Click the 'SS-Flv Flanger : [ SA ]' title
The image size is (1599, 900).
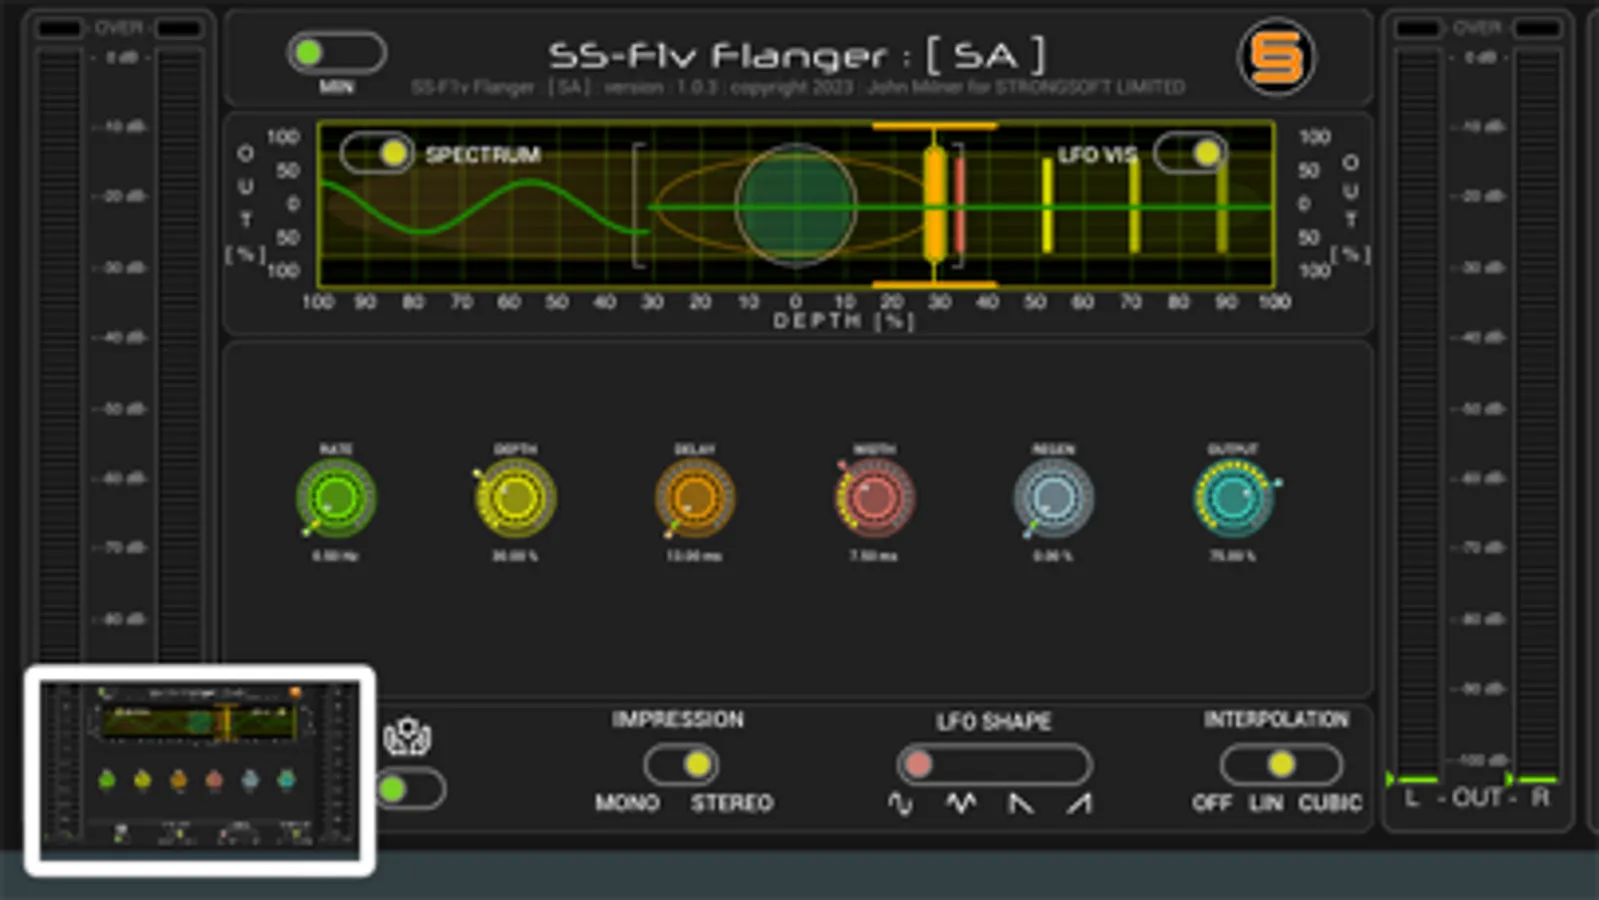797,56
